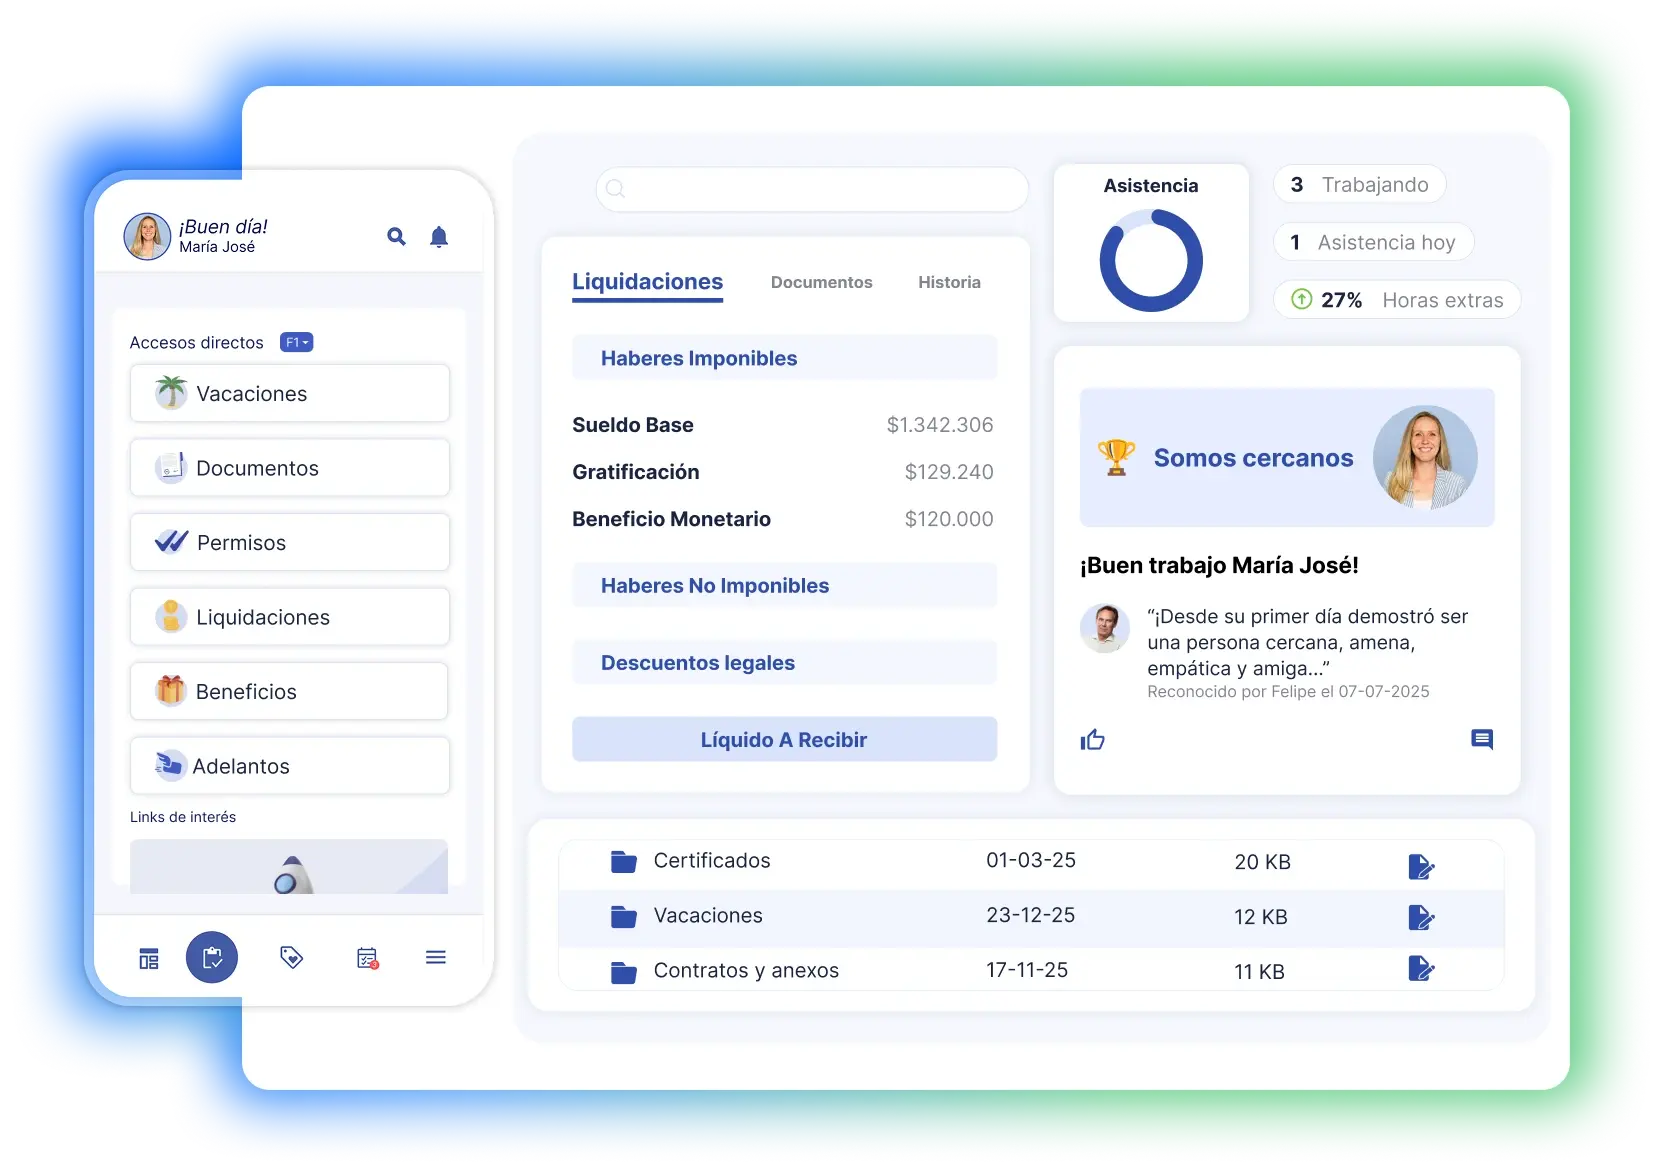
Task: Toggle the Asistencia hoy filter
Action: 1373,242
